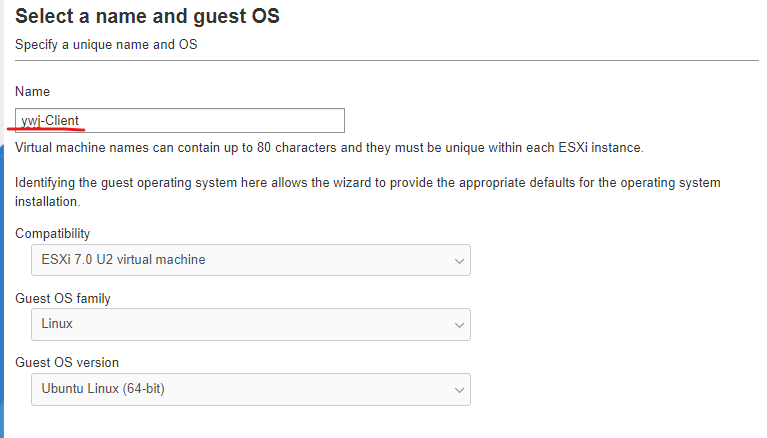The height and width of the screenshot is (438, 767).
Task: Click the Name field label
Action: (32, 92)
